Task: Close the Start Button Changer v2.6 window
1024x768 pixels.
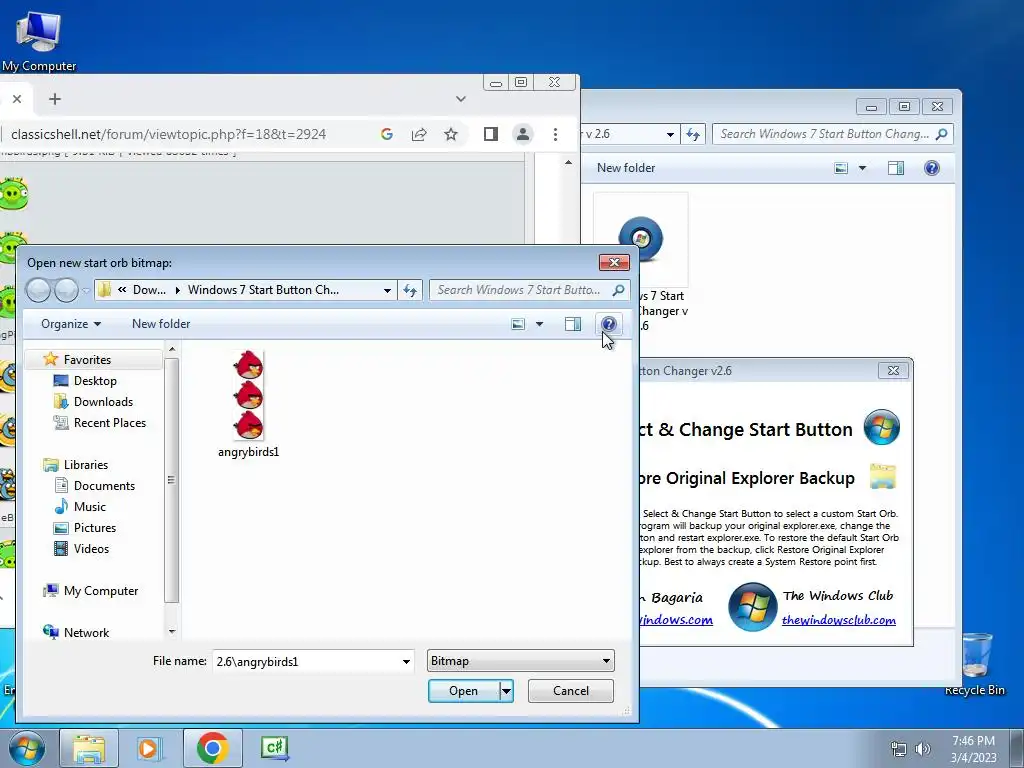Action: (893, 371)
